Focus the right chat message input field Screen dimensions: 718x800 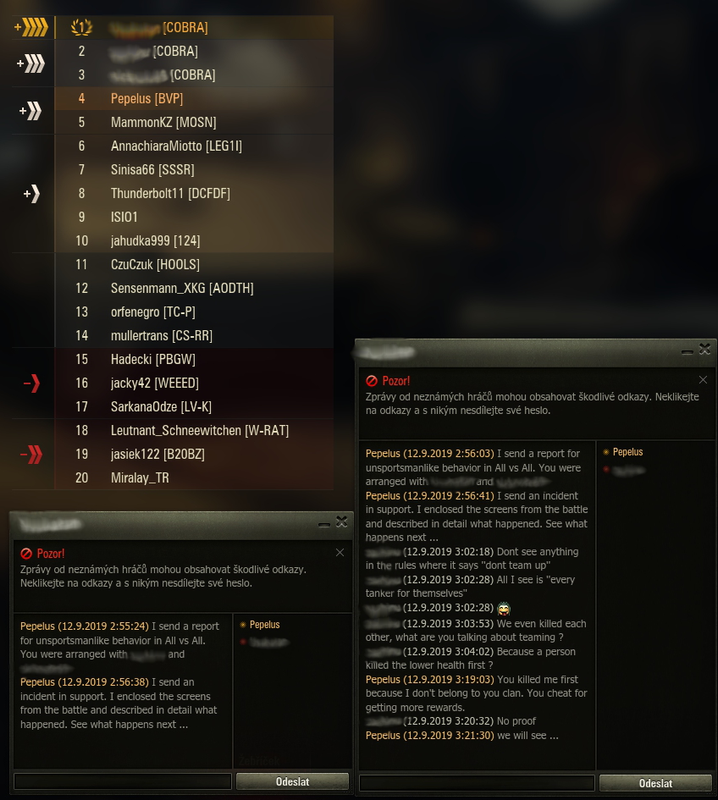(x=477, y=783)
